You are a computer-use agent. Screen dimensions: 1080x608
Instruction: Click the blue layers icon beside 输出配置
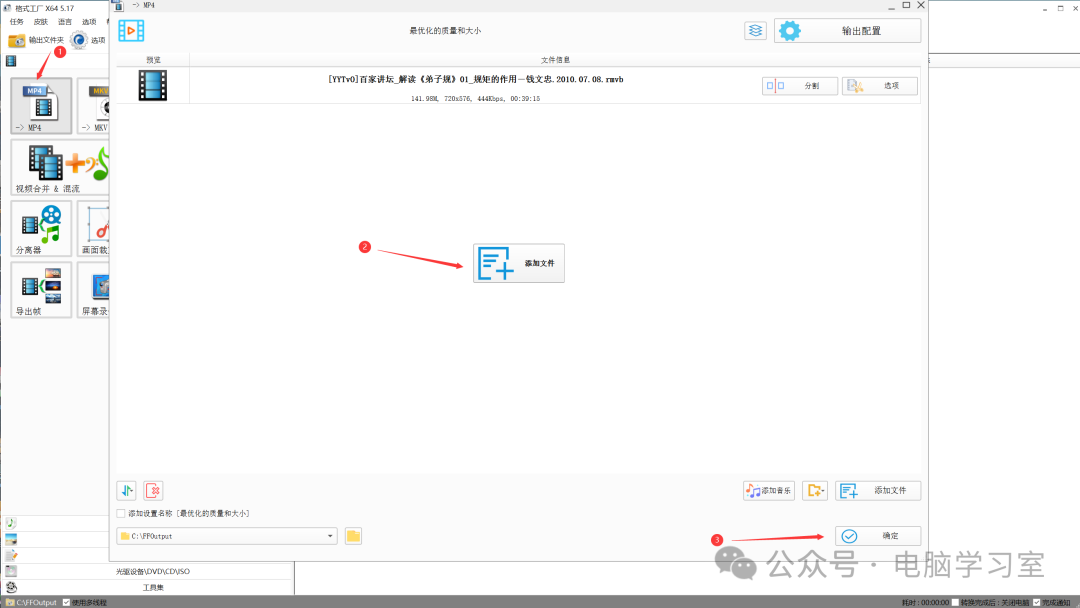tap(756, 31)
